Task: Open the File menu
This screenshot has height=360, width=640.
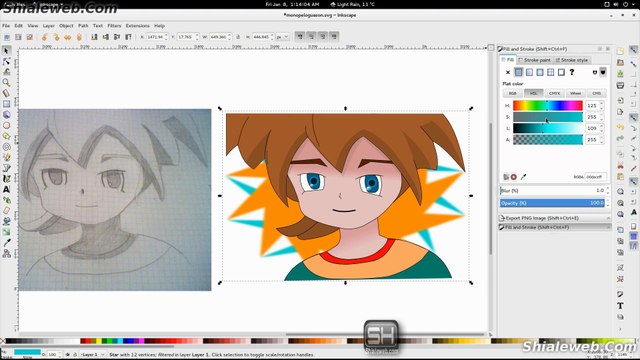Action: [x=6, y=26]
